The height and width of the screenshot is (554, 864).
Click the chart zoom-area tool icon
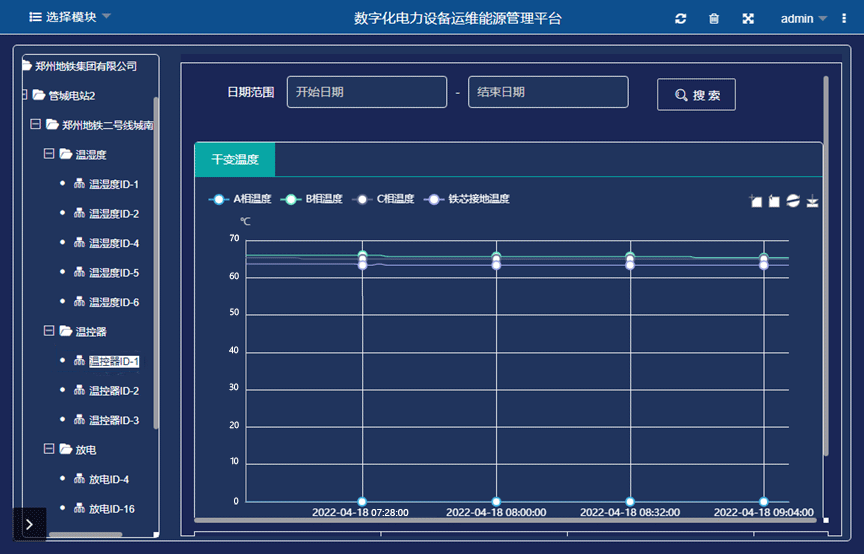pos(755,201)
